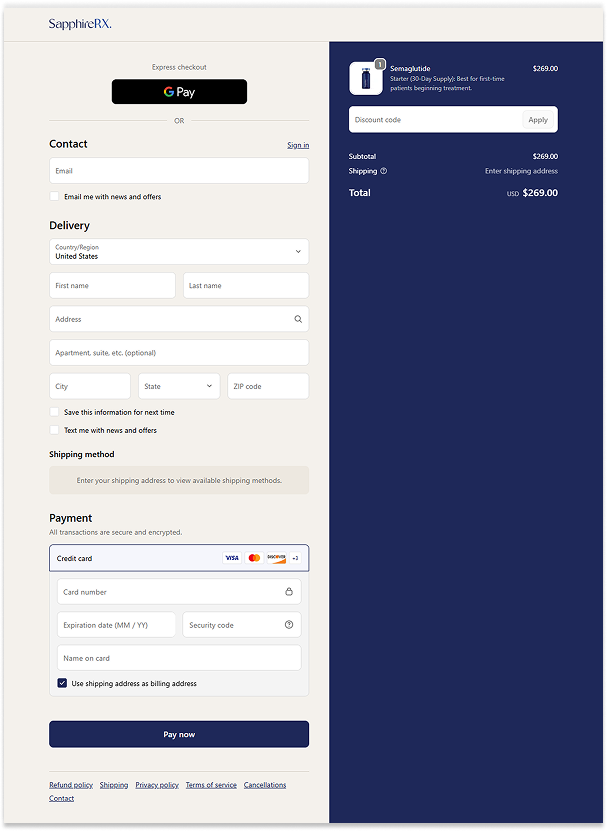
Task: Focus the Security code field
Action: pyautogui.click(x=242, y=625)
